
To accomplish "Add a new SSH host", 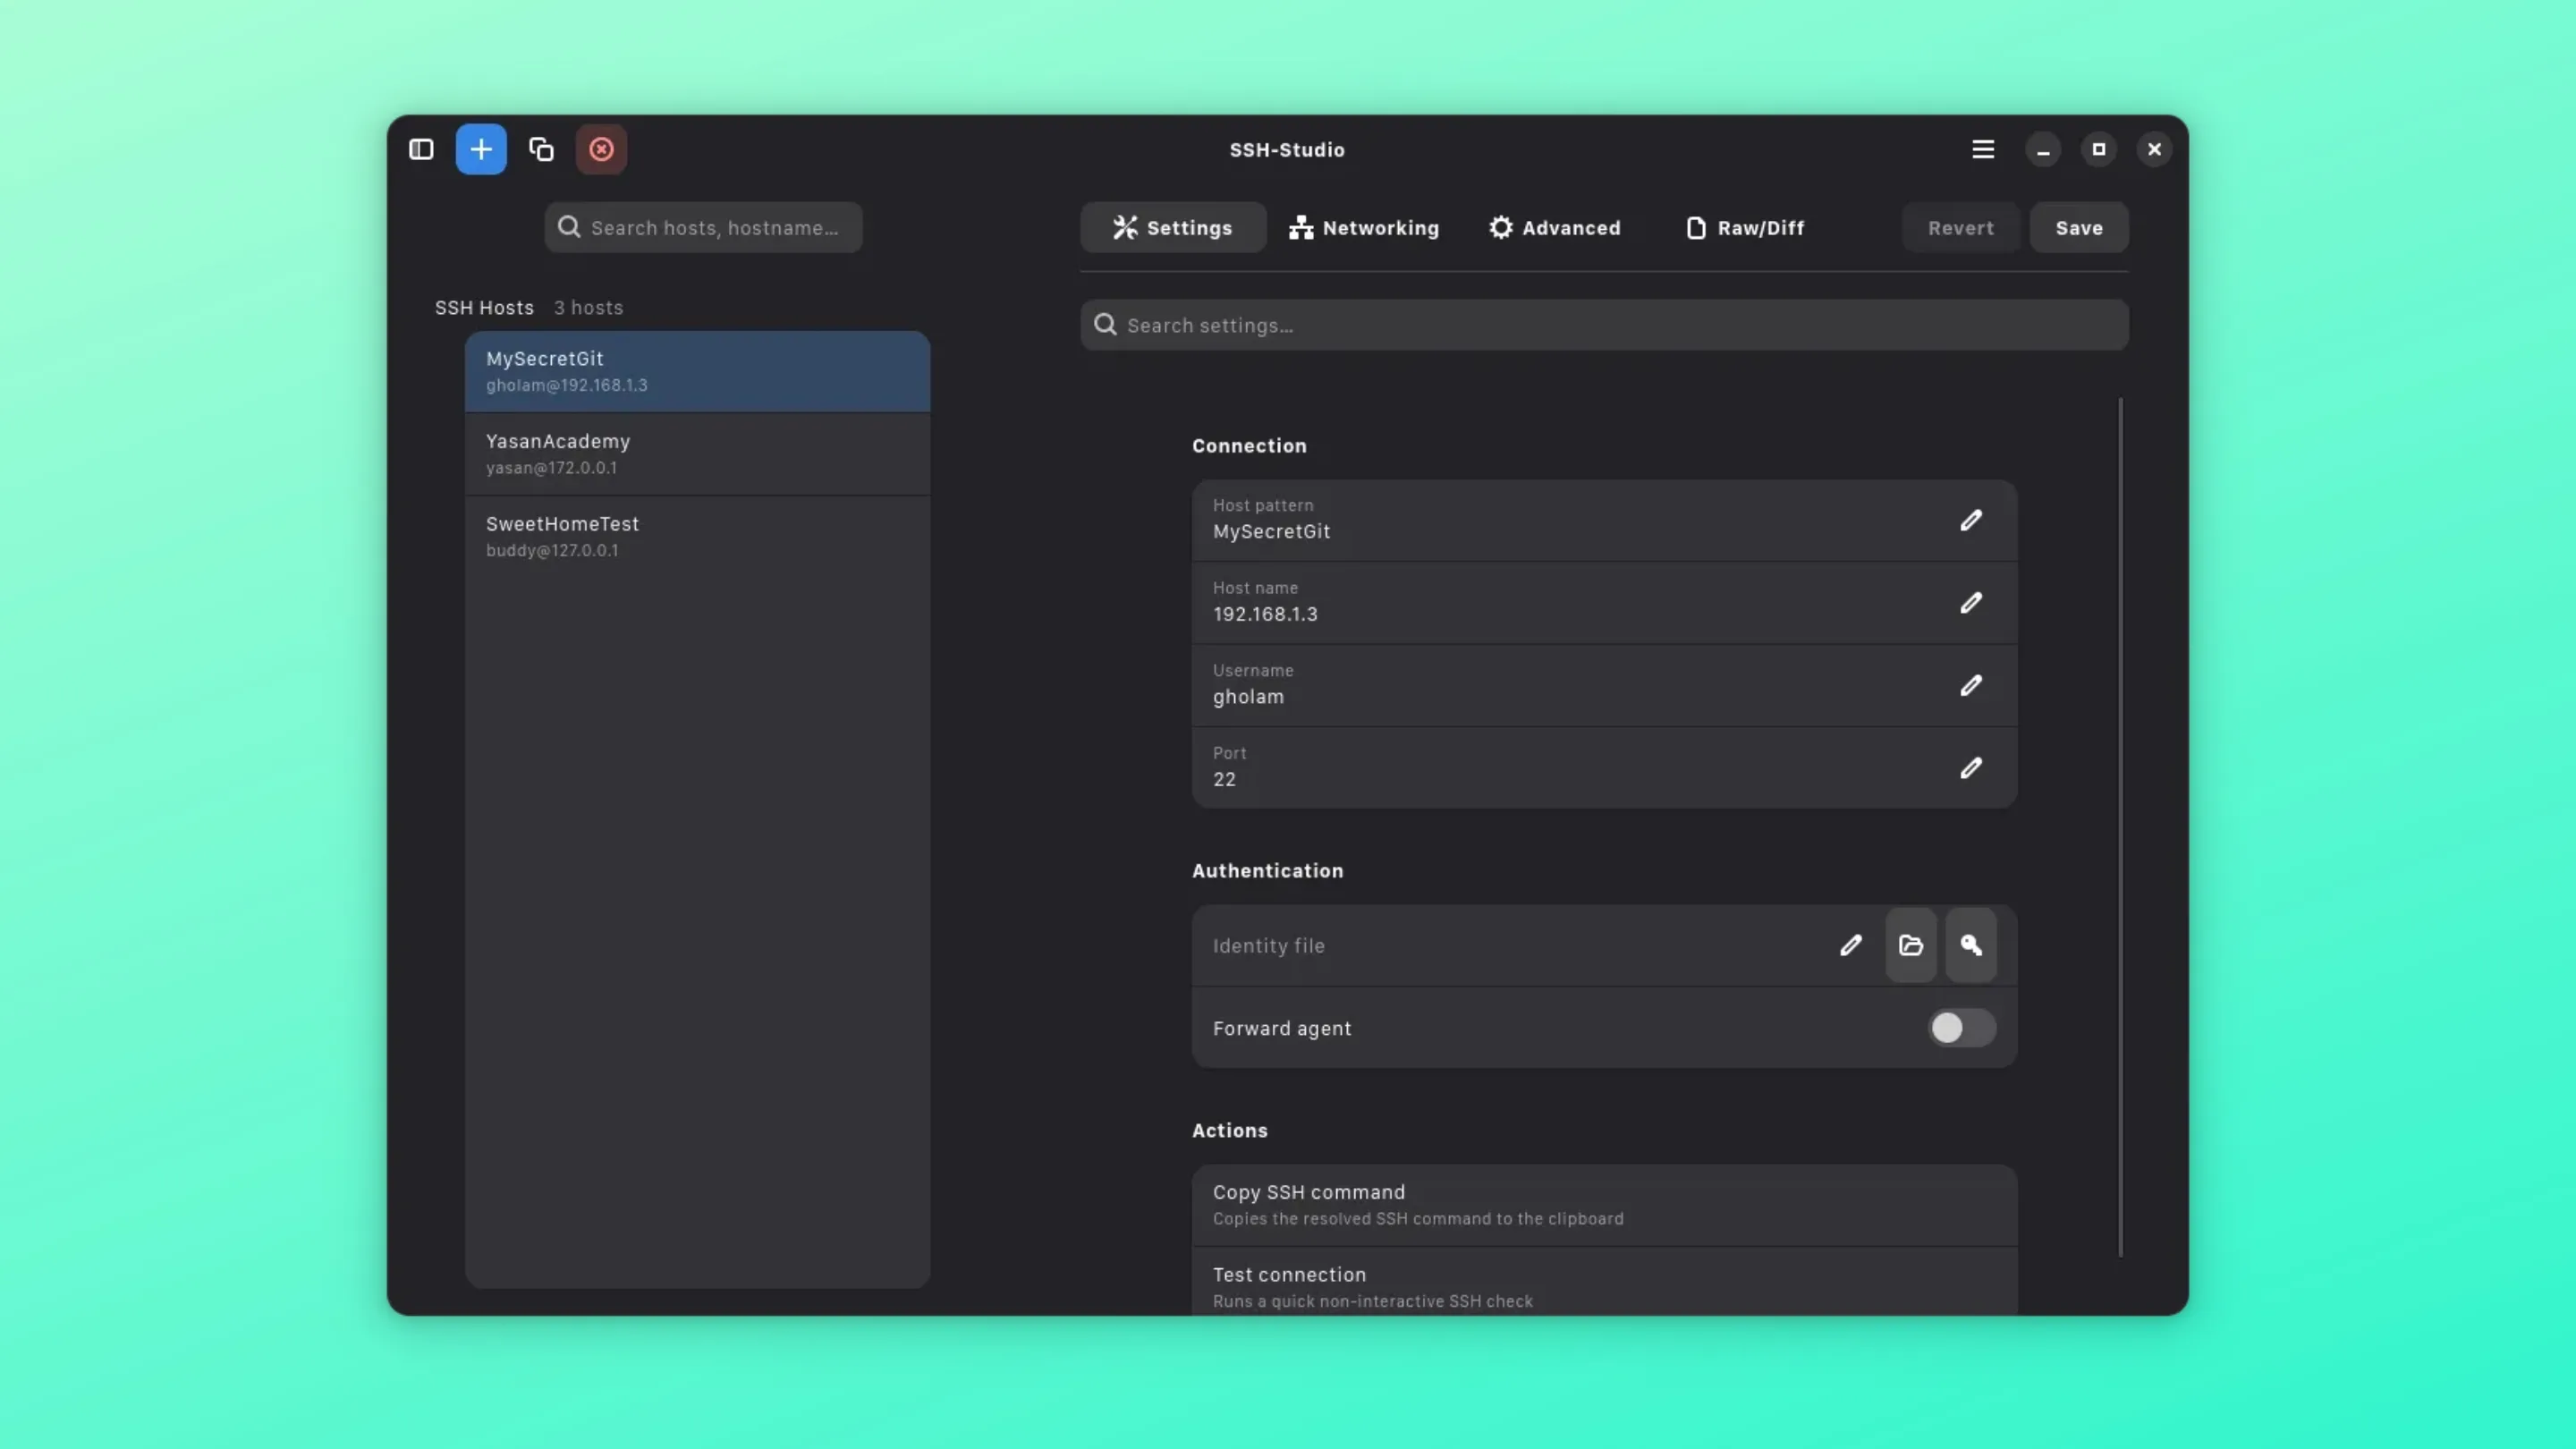I will [481, 149].
